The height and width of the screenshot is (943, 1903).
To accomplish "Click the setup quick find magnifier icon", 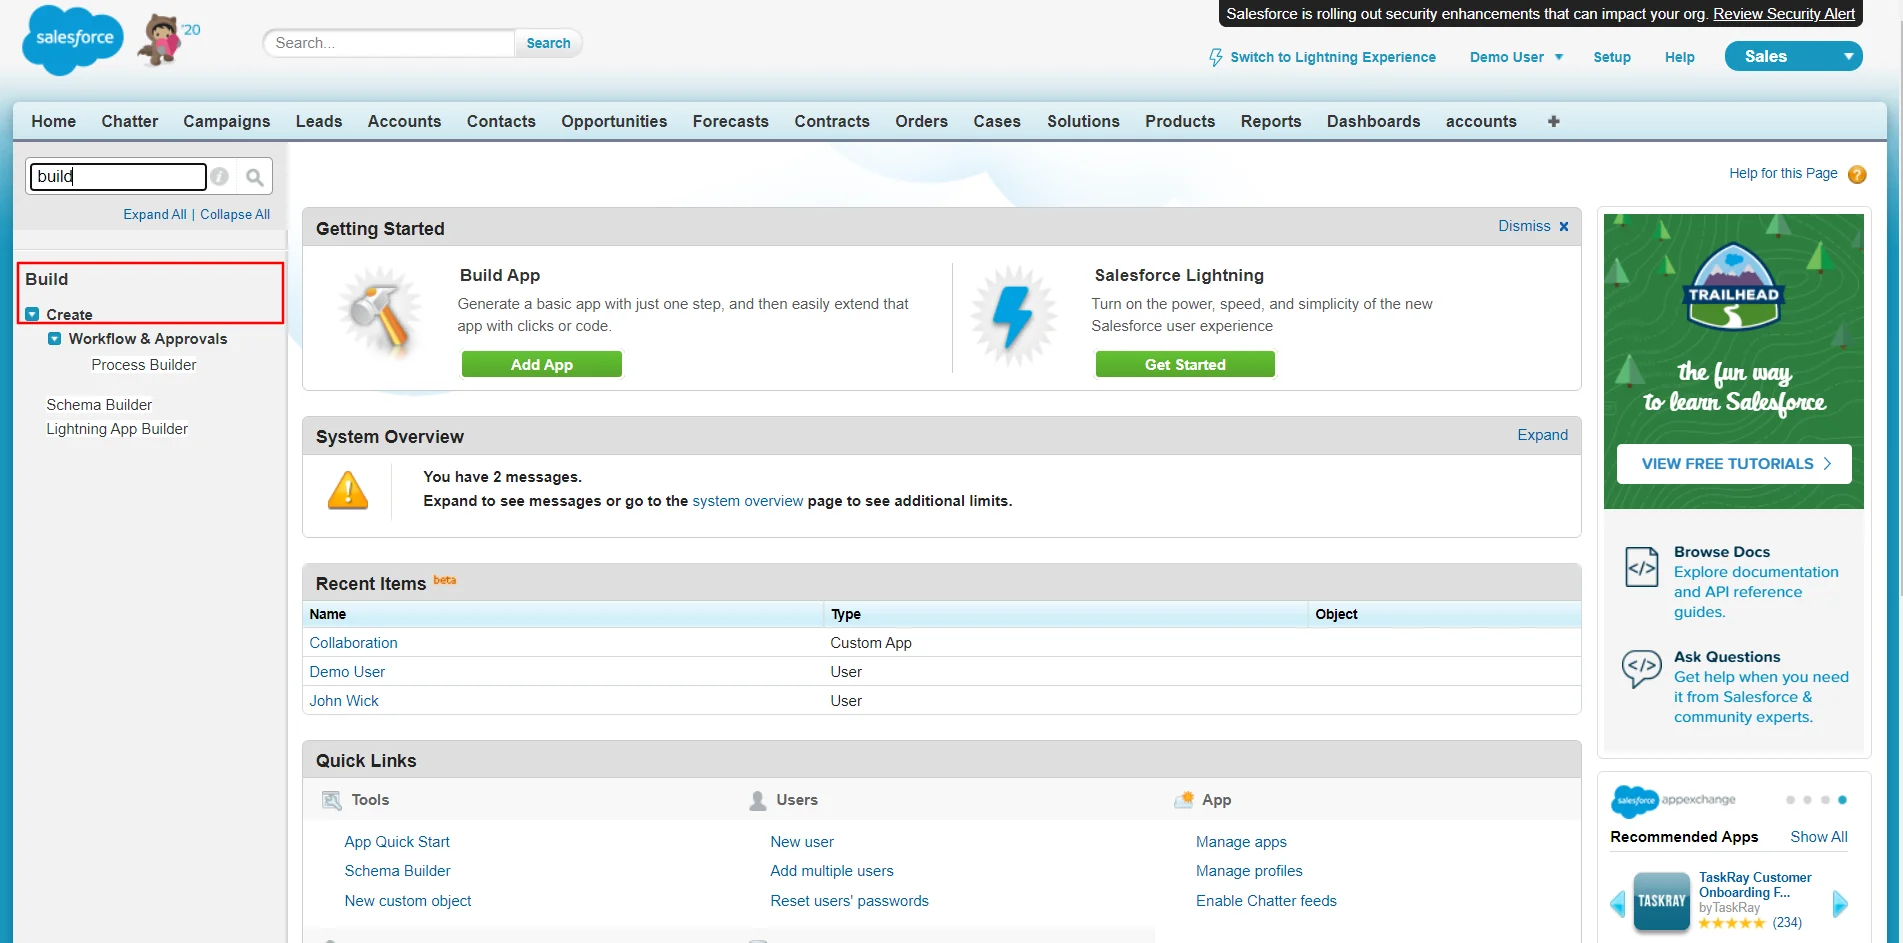I will point(255,177).
